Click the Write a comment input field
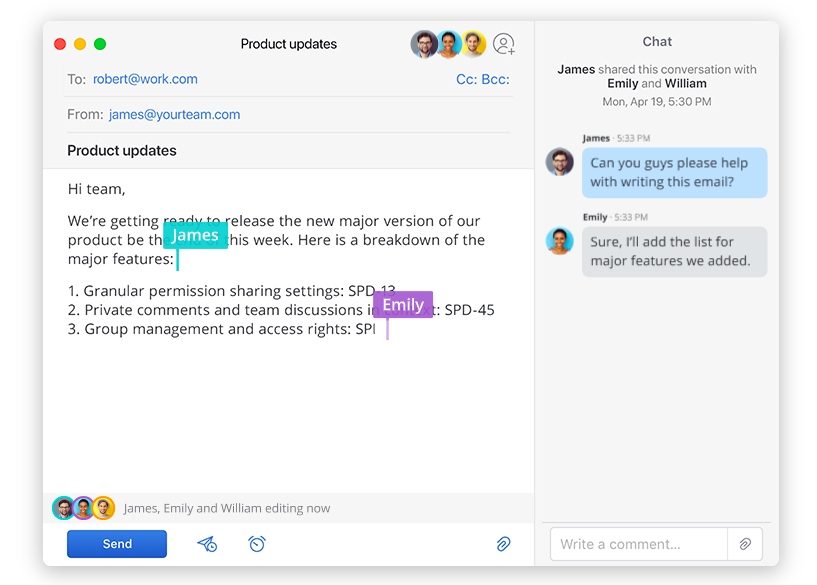 tap(630, 544)
